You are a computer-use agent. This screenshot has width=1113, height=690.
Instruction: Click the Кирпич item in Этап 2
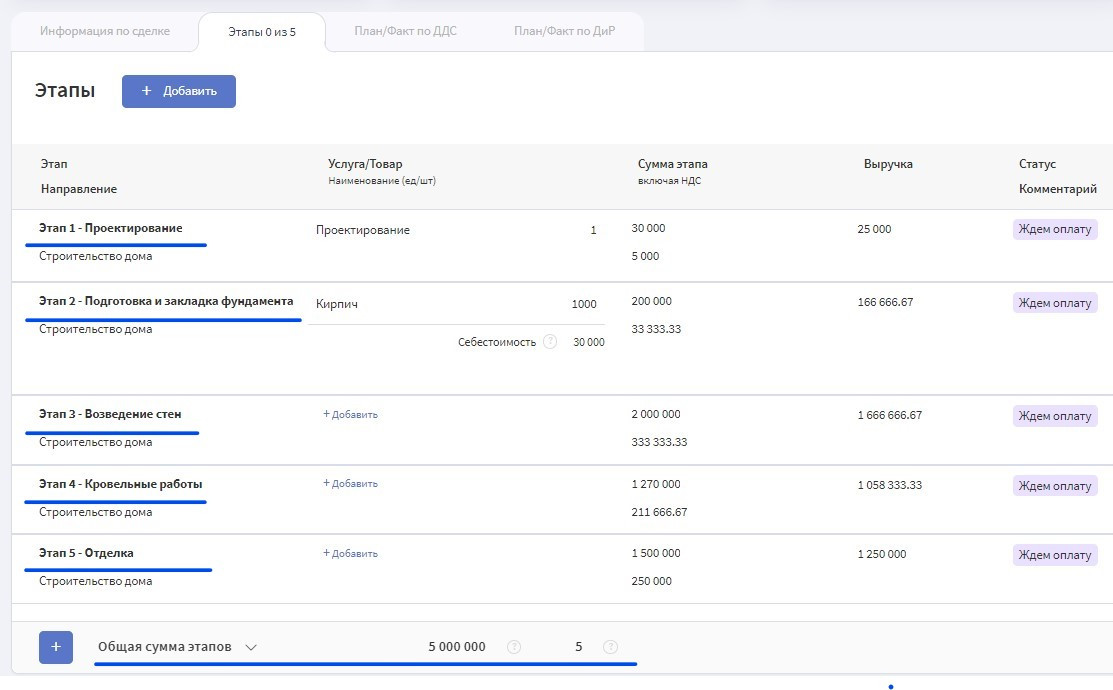point(337,304)
